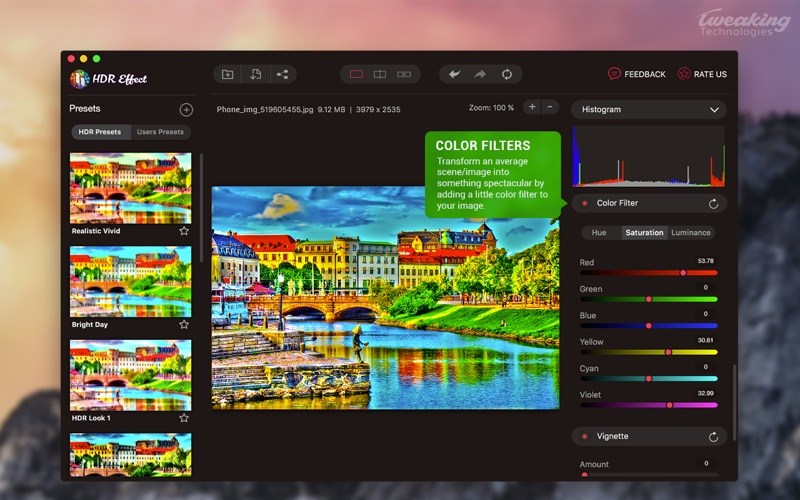The width and height of the screenshot is (800, 500).
Task: Open the Feedback link
Action: point(637,74)
